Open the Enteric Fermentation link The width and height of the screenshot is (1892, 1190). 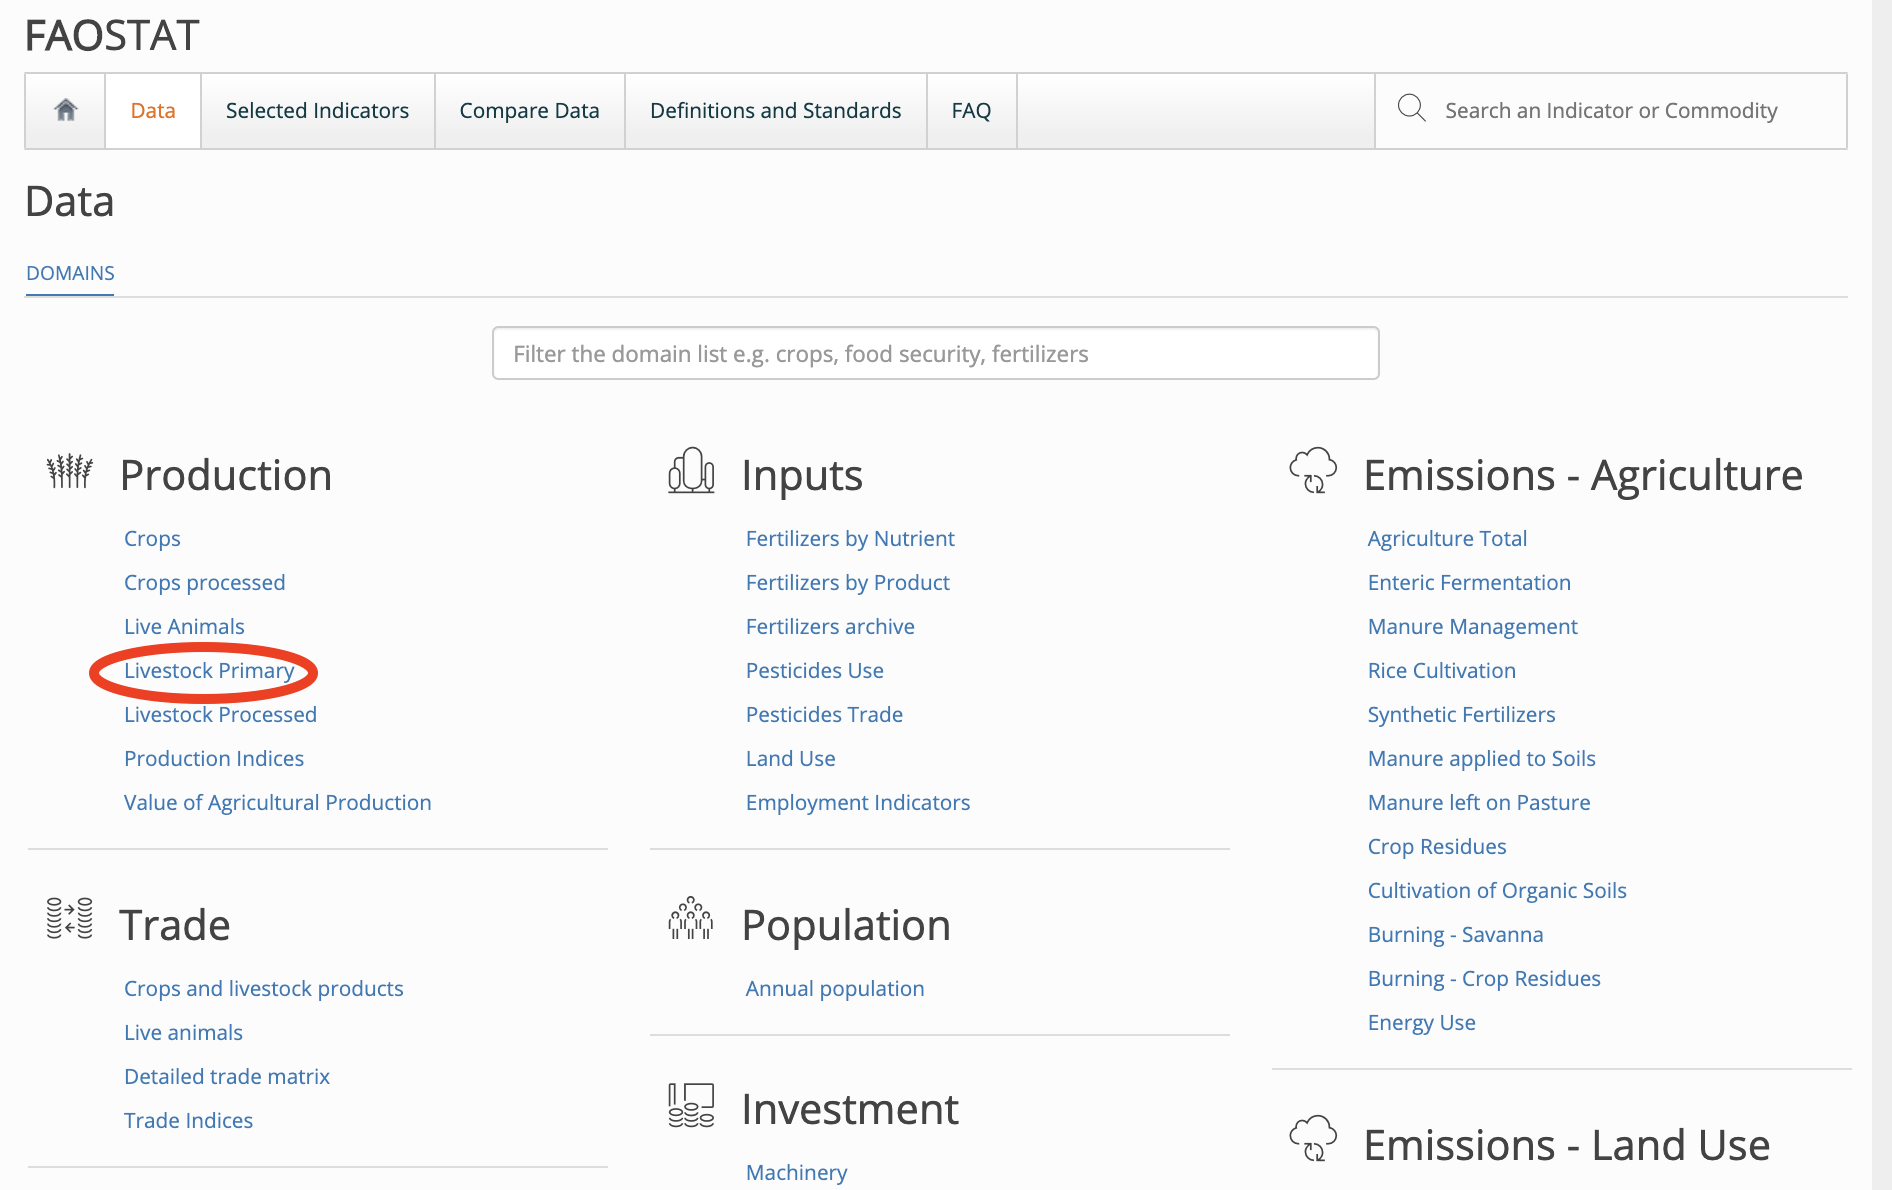click(x=1469, y=583)
